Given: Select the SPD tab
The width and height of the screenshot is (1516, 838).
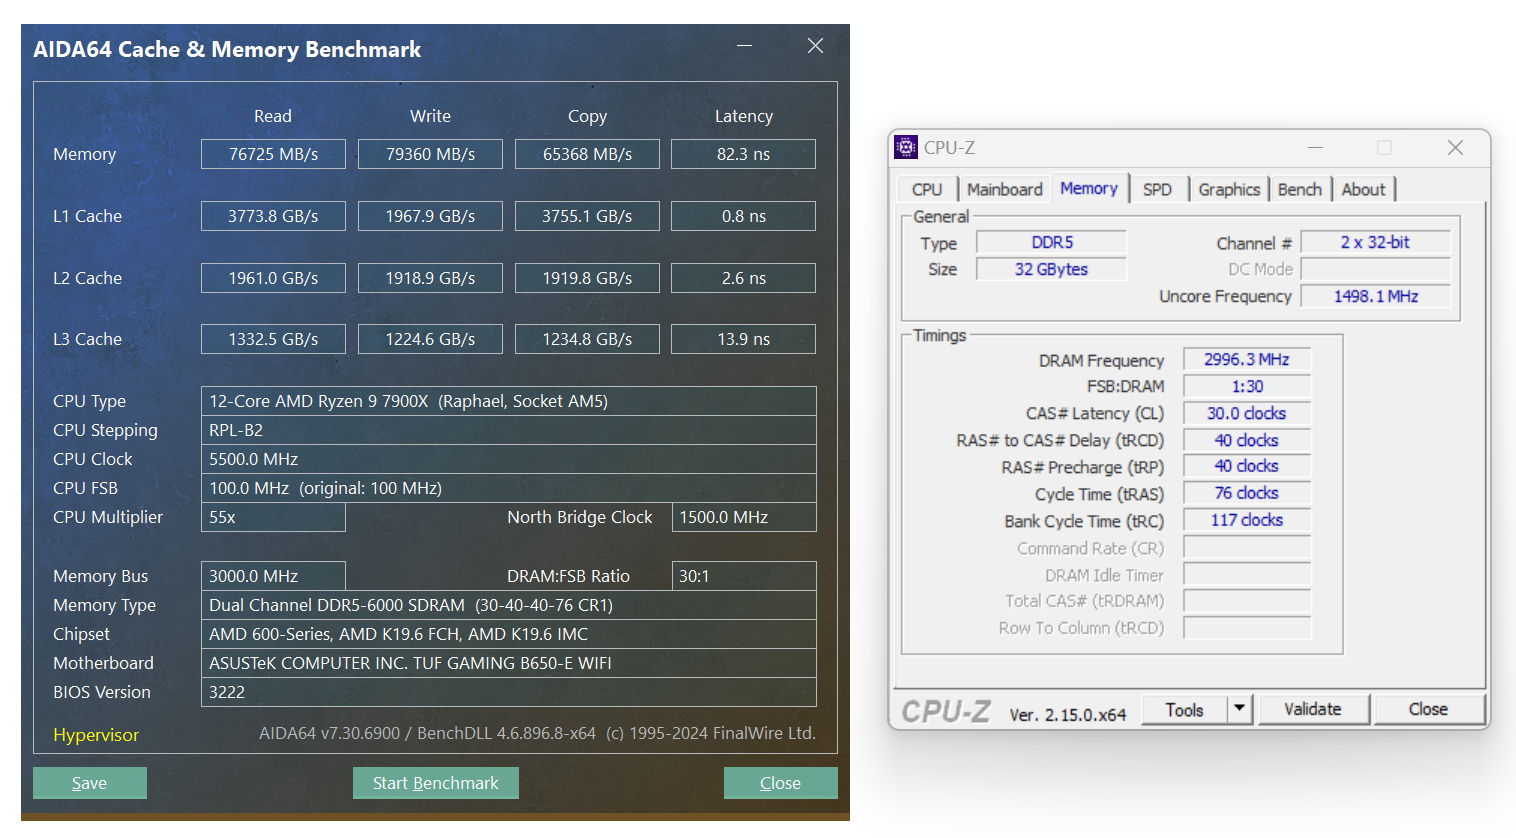Looking at the screenshot, I should 1157,189.
